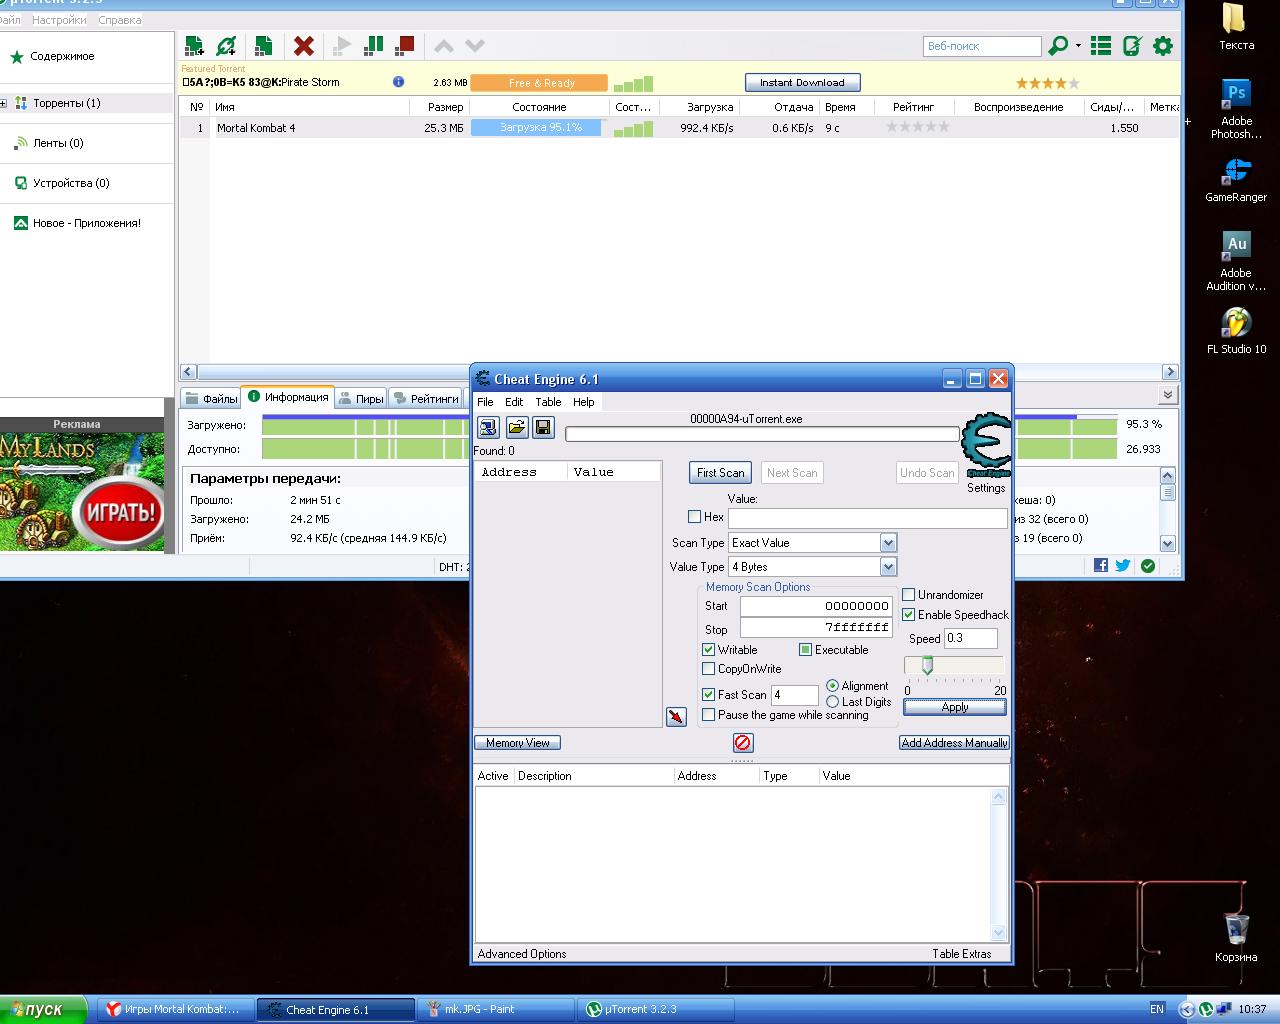Open uTorrent preferences gear icon
Image resolution: width=1280 pixels, height=1024 pixels.
[x=1163, y=45]
